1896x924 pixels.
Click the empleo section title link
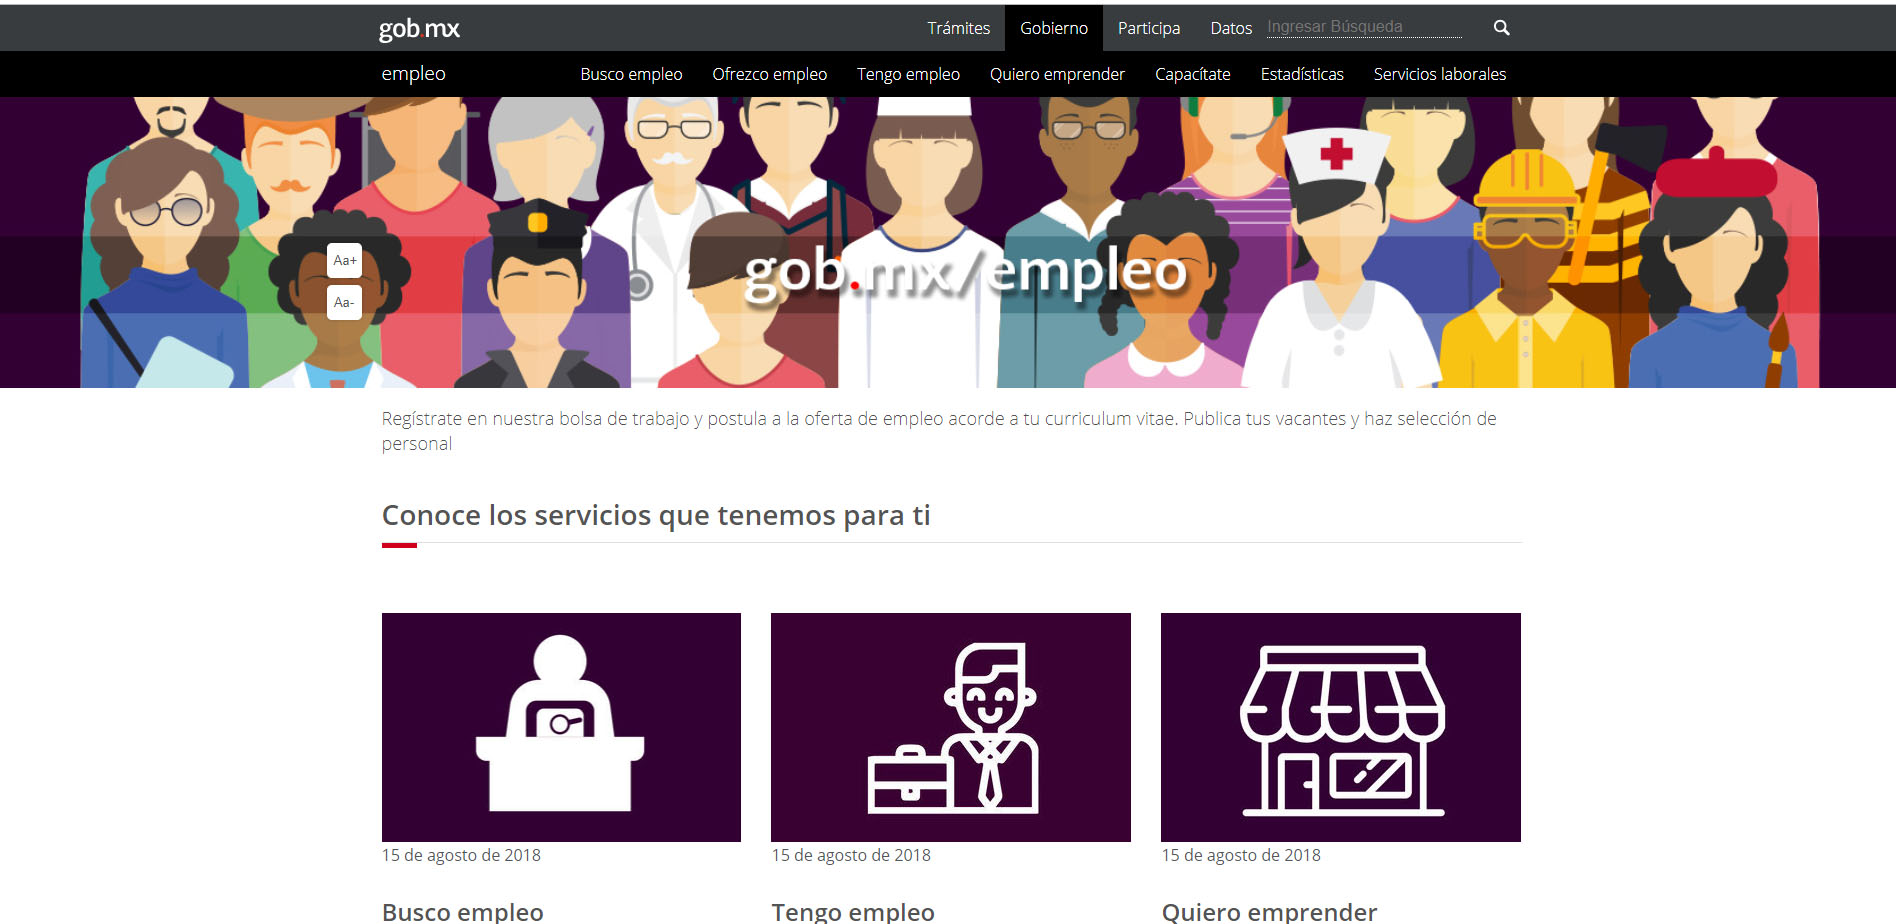coord(413,74)
